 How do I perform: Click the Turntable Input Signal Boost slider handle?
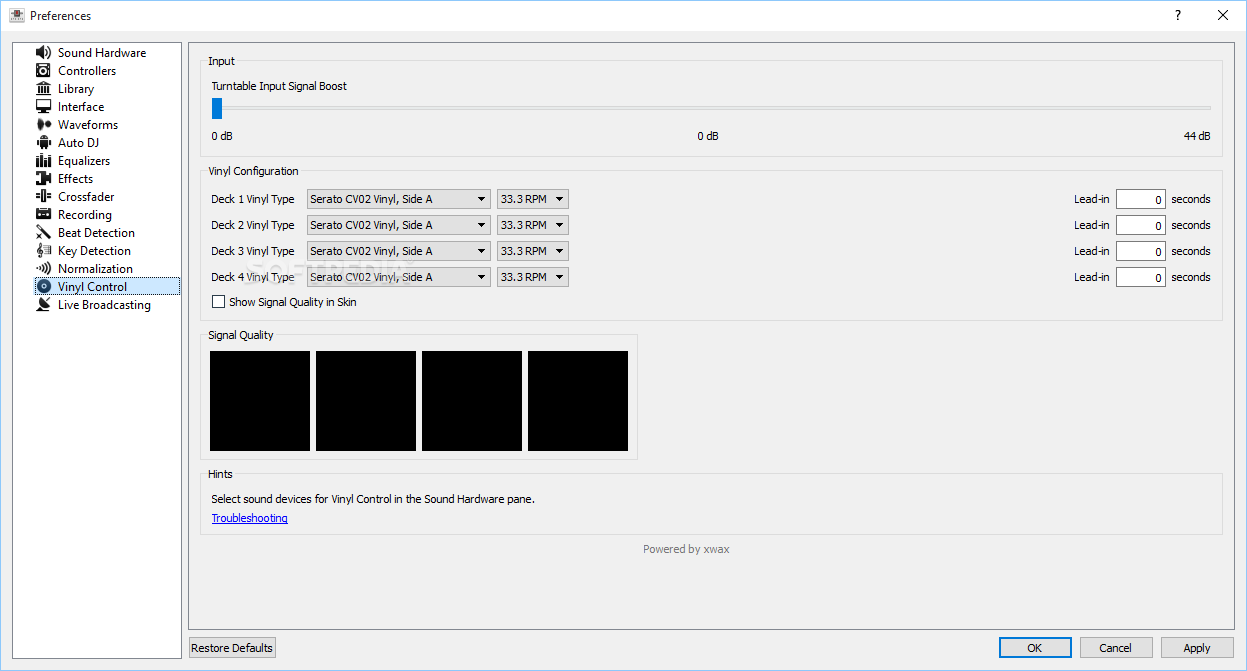point(217,108)
